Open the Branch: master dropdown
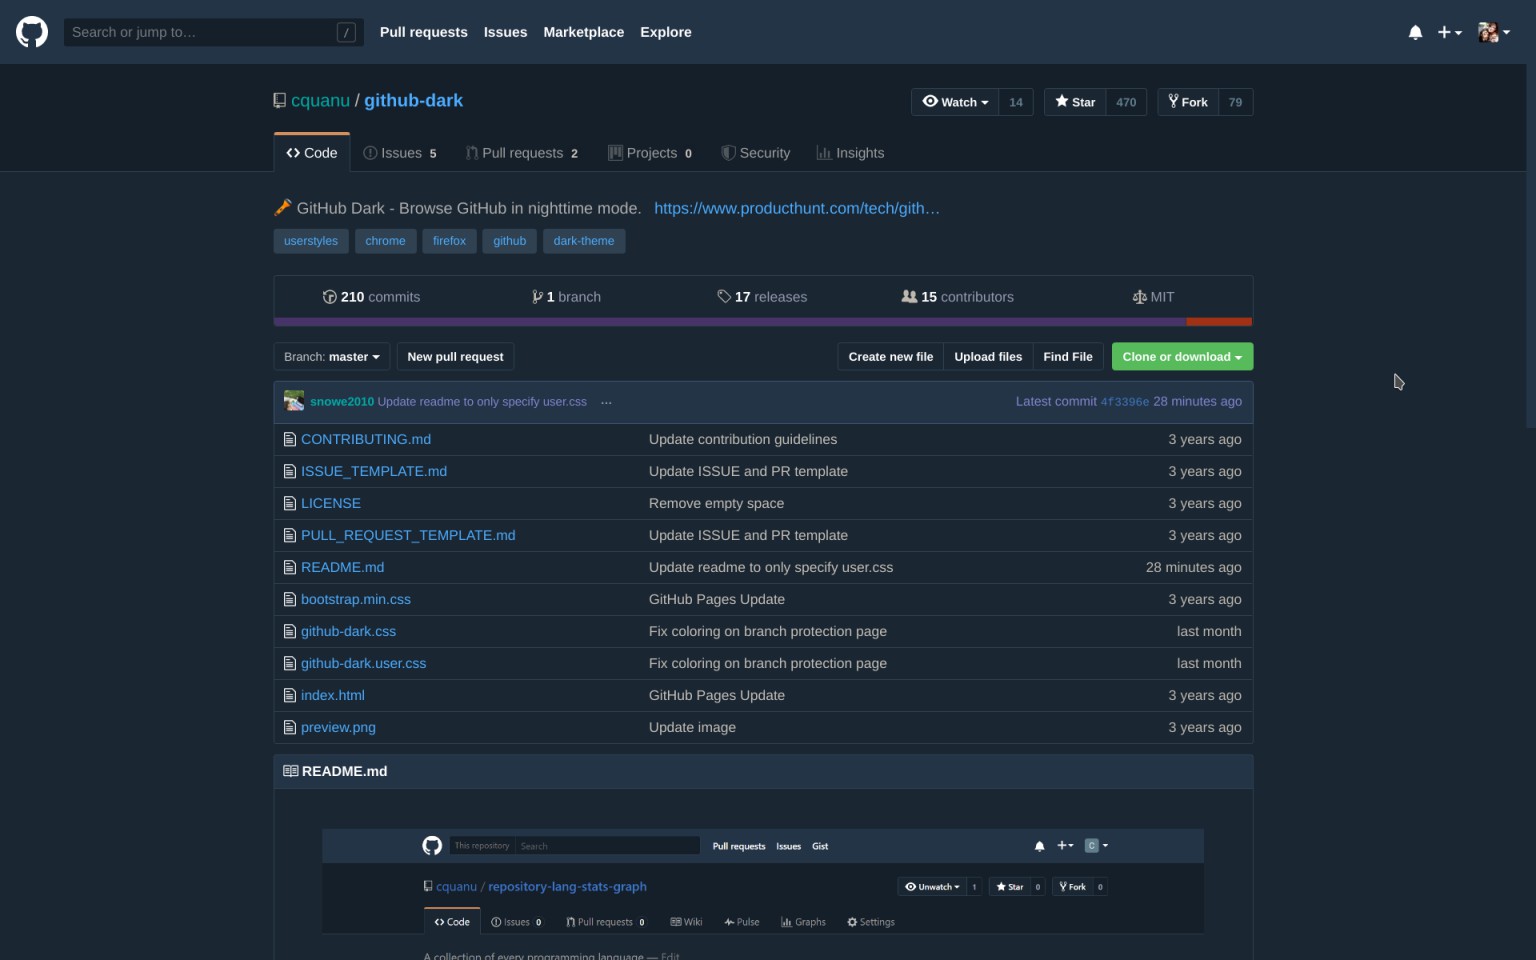1536x960 pixels. pos(331,356)
